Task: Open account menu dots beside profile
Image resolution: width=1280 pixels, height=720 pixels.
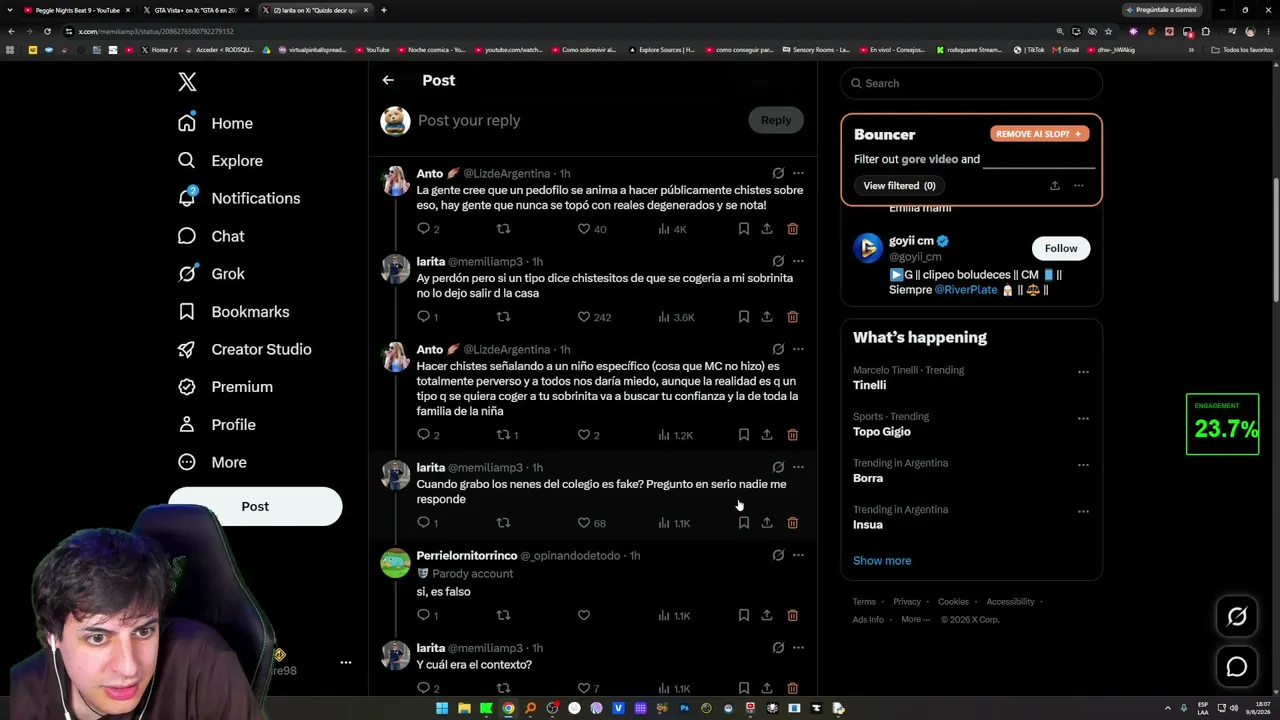Action: click(346, 662)
